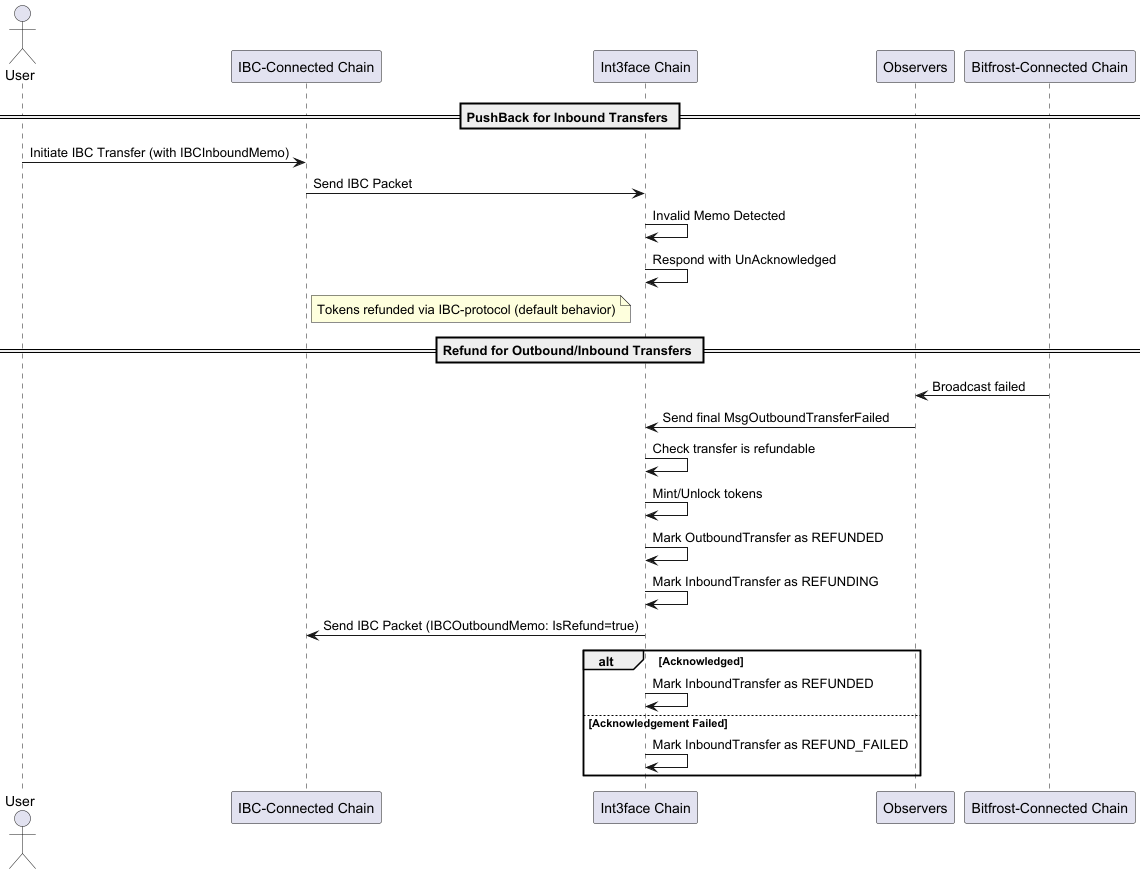Select the PushBack for Inbound Transfers divider
The image size is (1146, 874).
(x=569, y=116)
